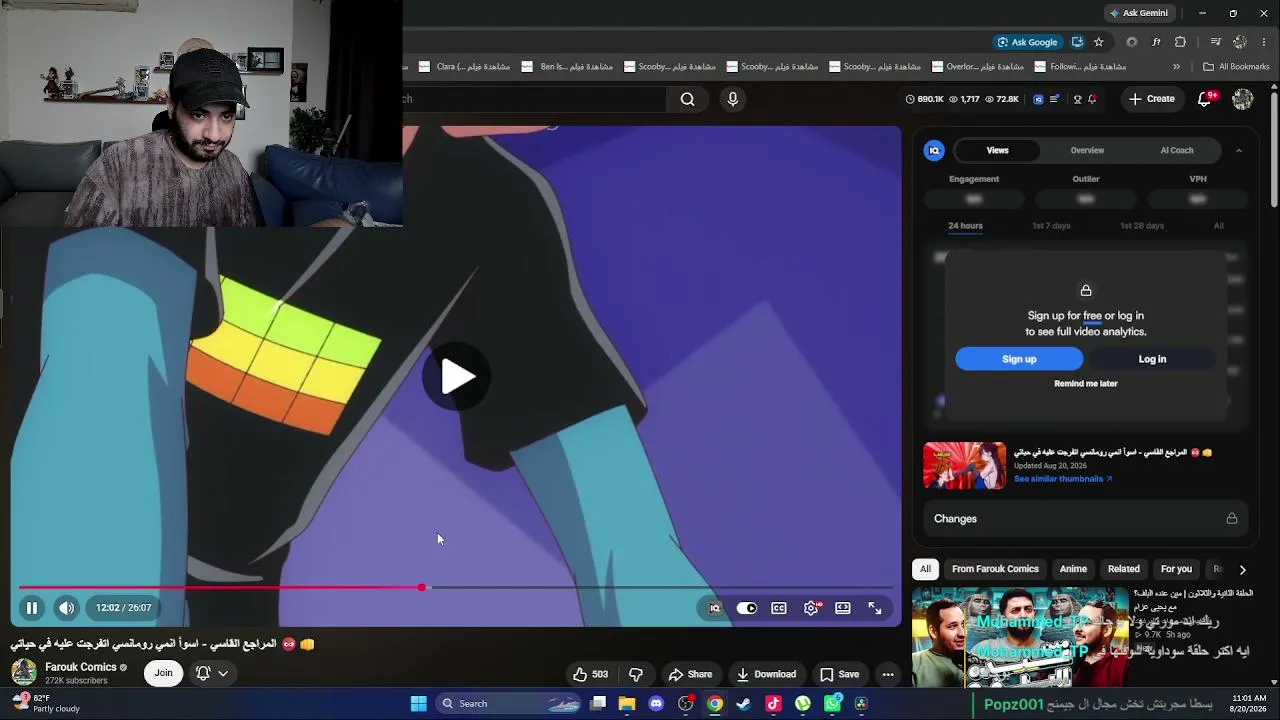Screen dimensions: 1280x720
Task: Show more filter chips with right arrow
Action: 1242,569
